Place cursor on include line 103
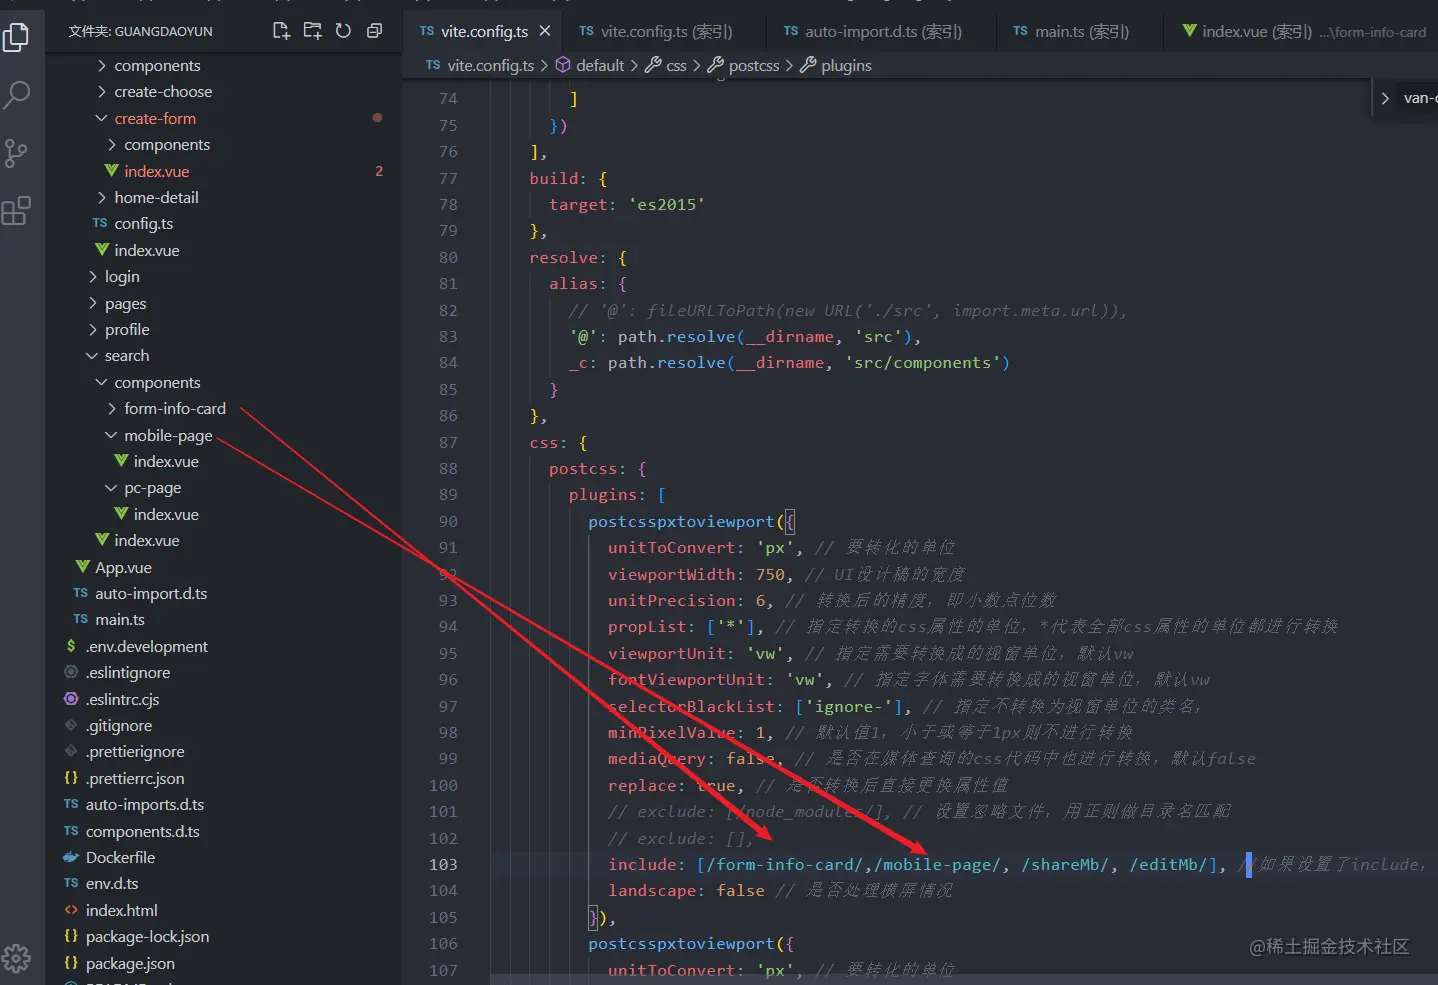This screenshot has width=1438, height=985. click(915, 865)
